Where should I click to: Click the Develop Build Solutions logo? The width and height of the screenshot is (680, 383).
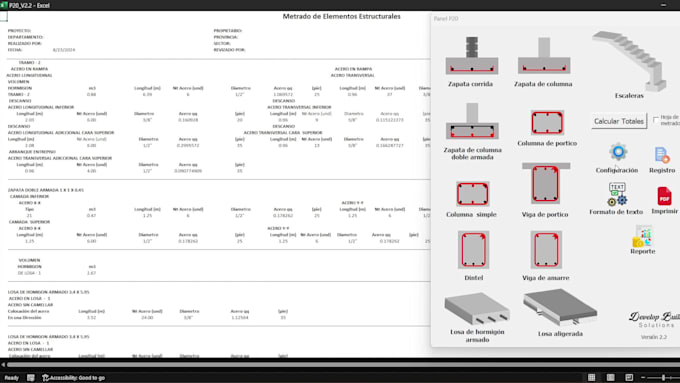point(654,320)
